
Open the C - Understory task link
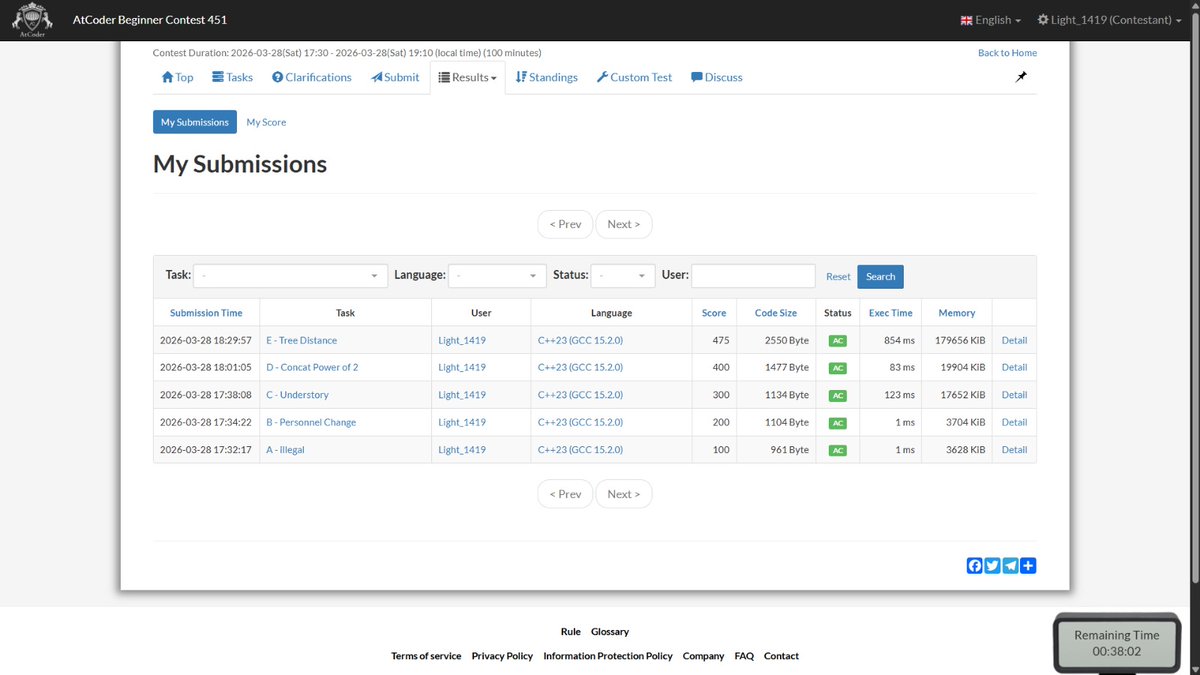[x=297, y=395]
